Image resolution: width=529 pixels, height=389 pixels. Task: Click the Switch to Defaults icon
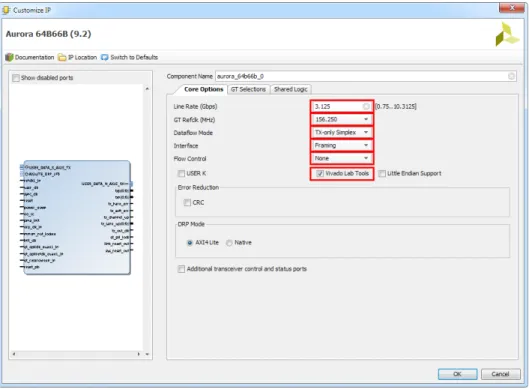[x=105, y=57]
